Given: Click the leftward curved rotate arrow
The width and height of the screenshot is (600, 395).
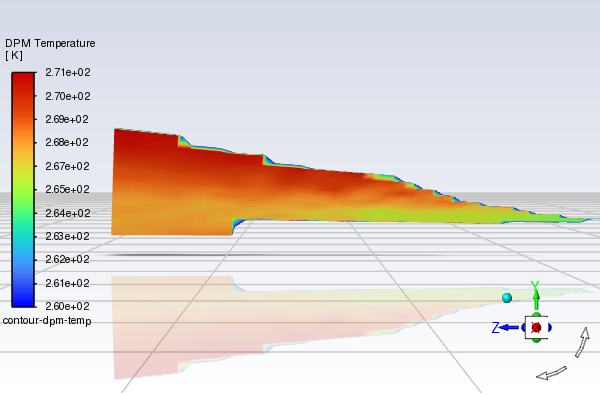Looking at the screenshot, I should [551, 373].
